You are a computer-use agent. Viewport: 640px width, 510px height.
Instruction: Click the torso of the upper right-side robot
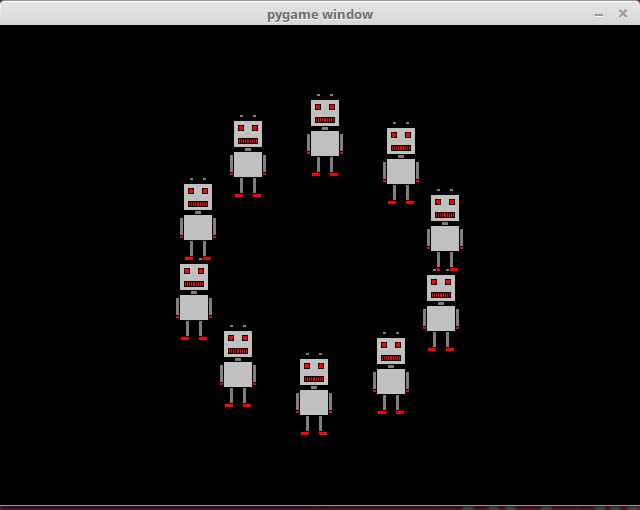445,238
